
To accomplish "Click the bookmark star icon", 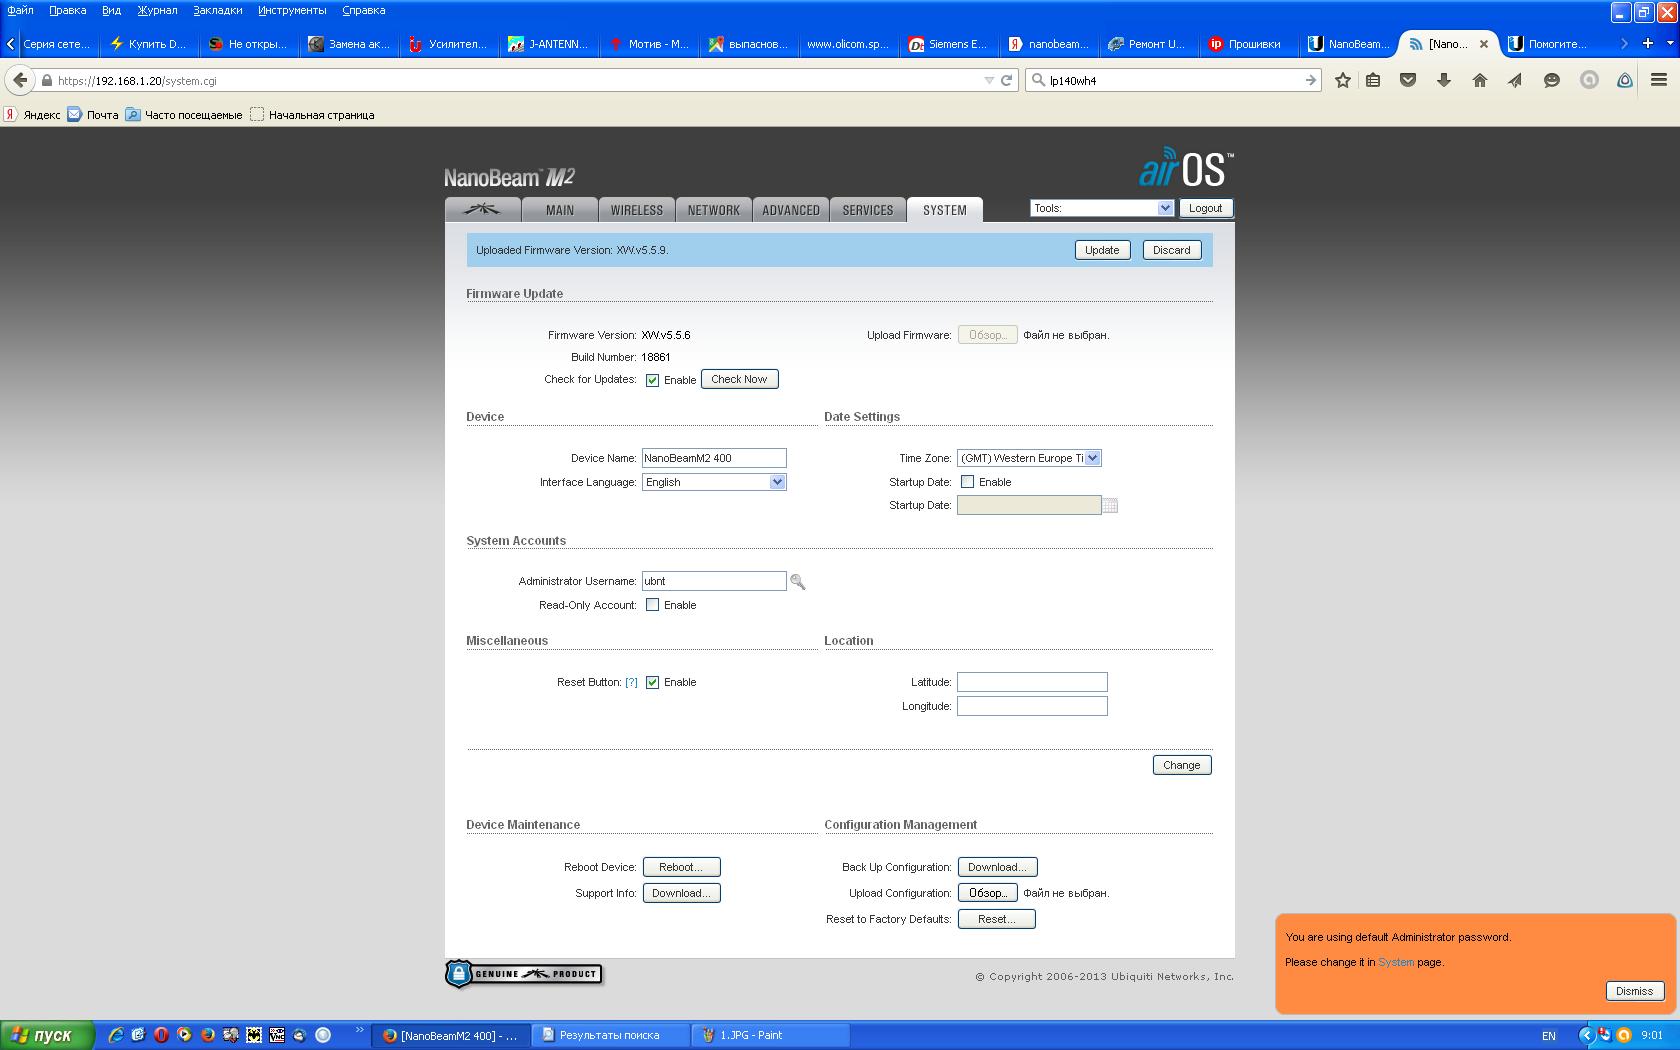I will 1342,80.
